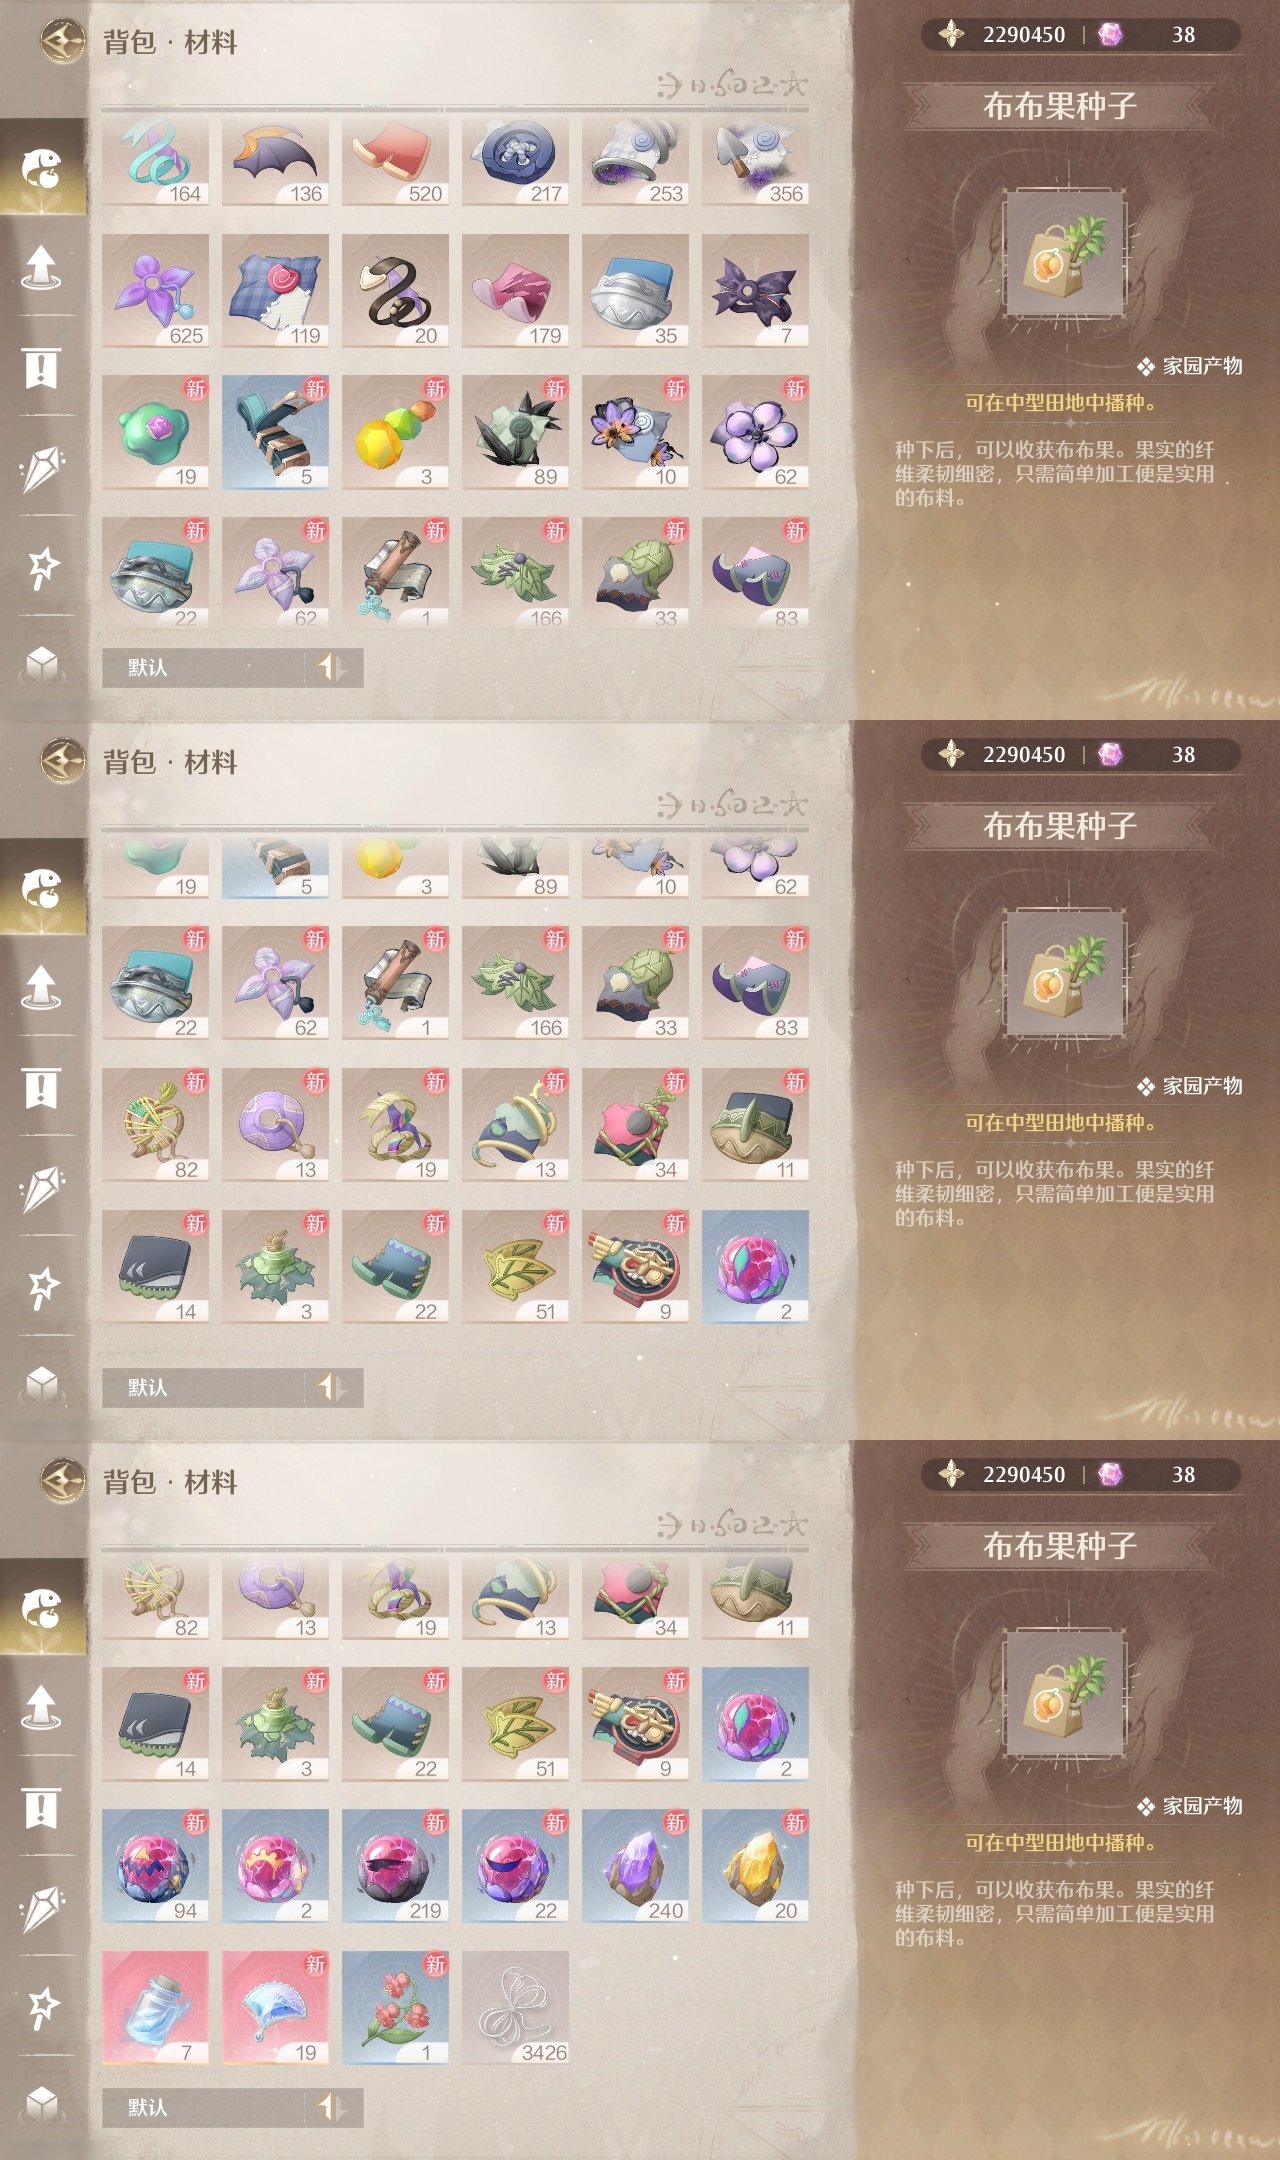
Task: Open the 默认 sort dropdown below the 3426 item
Action: click(205, 2107)
